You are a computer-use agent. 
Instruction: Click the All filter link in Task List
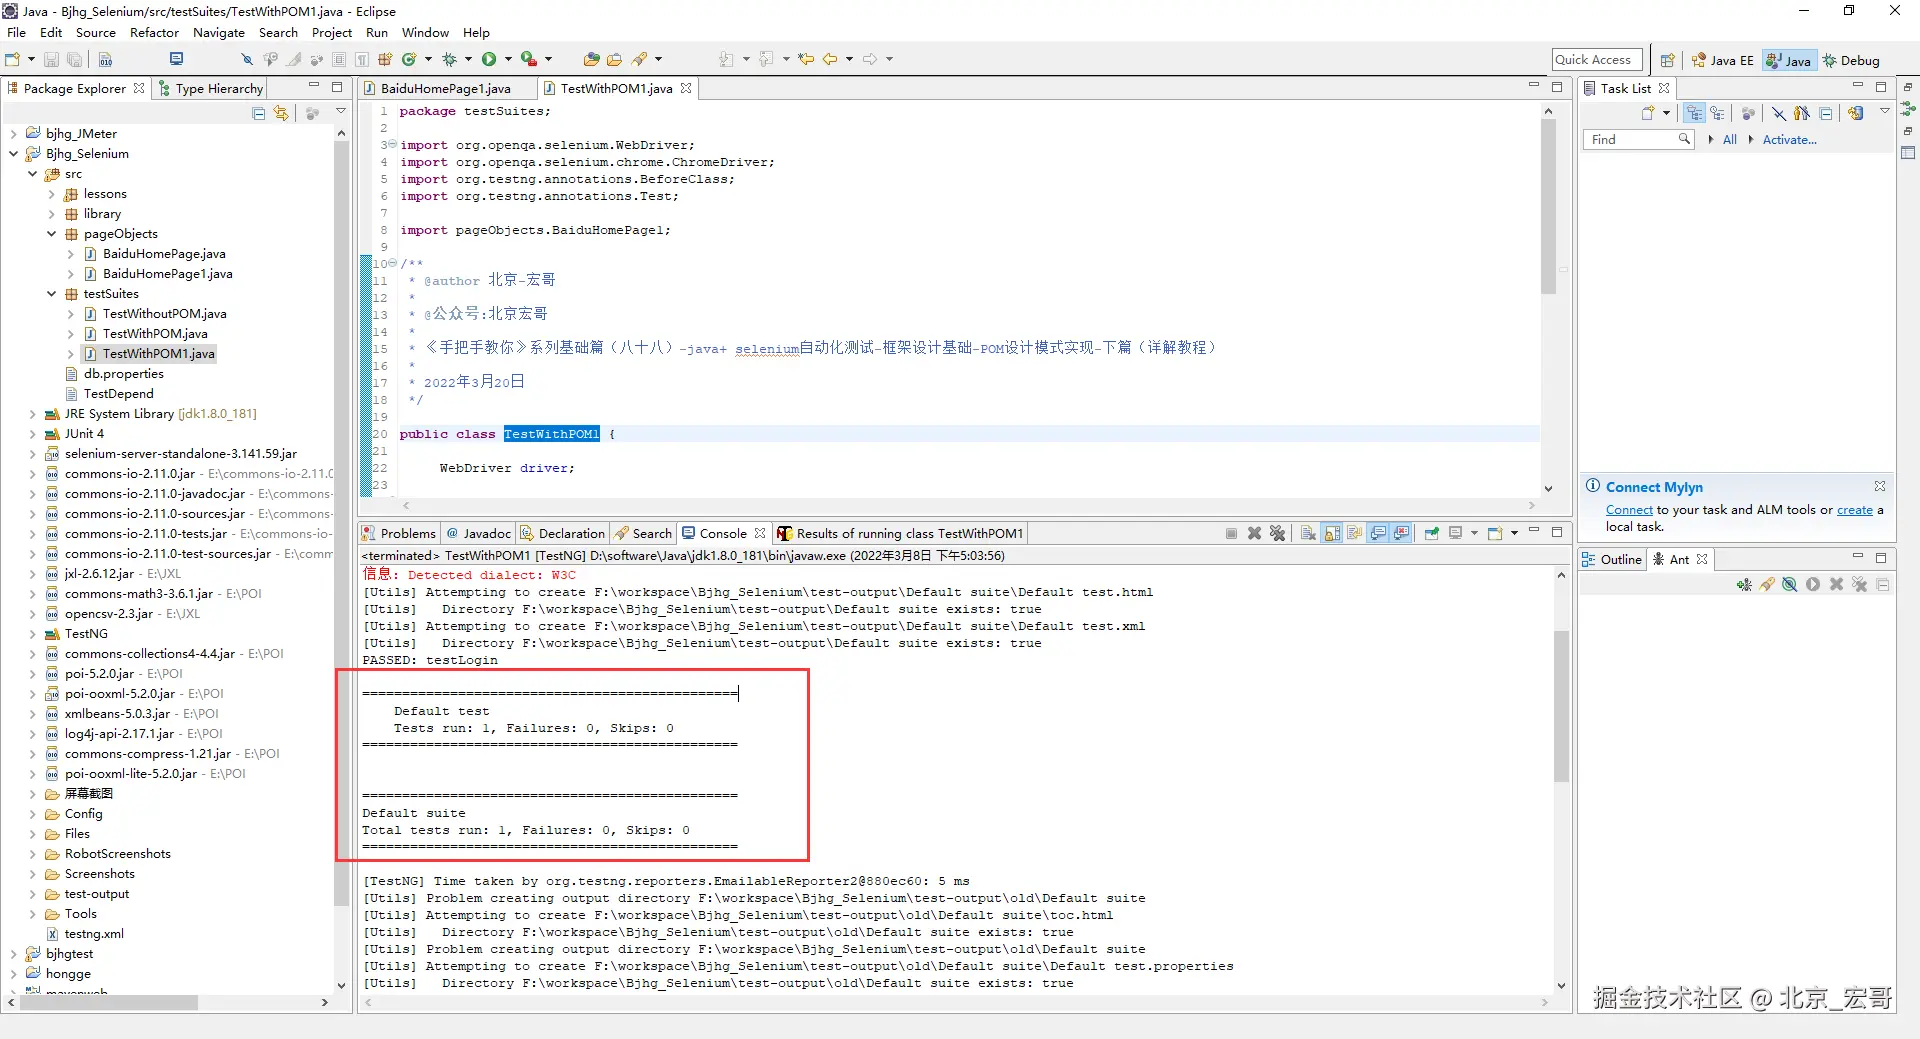pos(1729,140)
